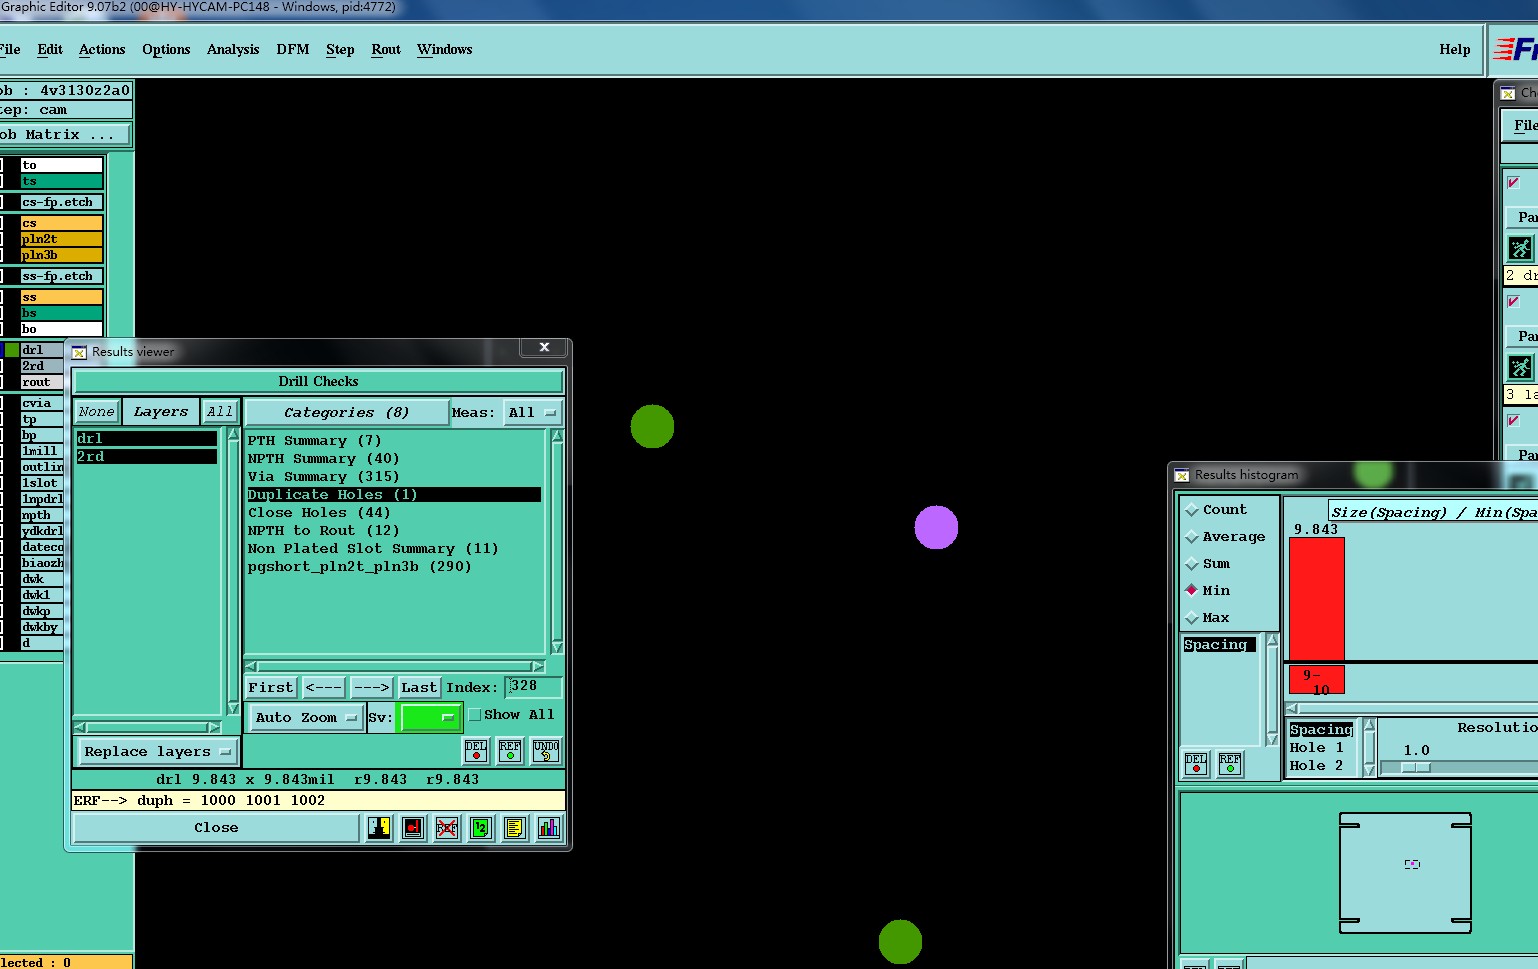Image resolution: width=1538 pixels, height=969 pixels.
Task: Select Via Summary (315) category
Action: pos(323,477)
